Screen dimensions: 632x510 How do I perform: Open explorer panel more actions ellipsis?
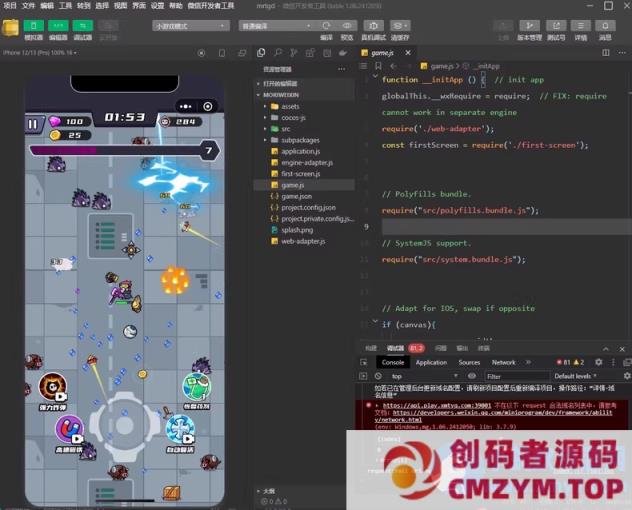pyautogui.click(x=341, y=69)
